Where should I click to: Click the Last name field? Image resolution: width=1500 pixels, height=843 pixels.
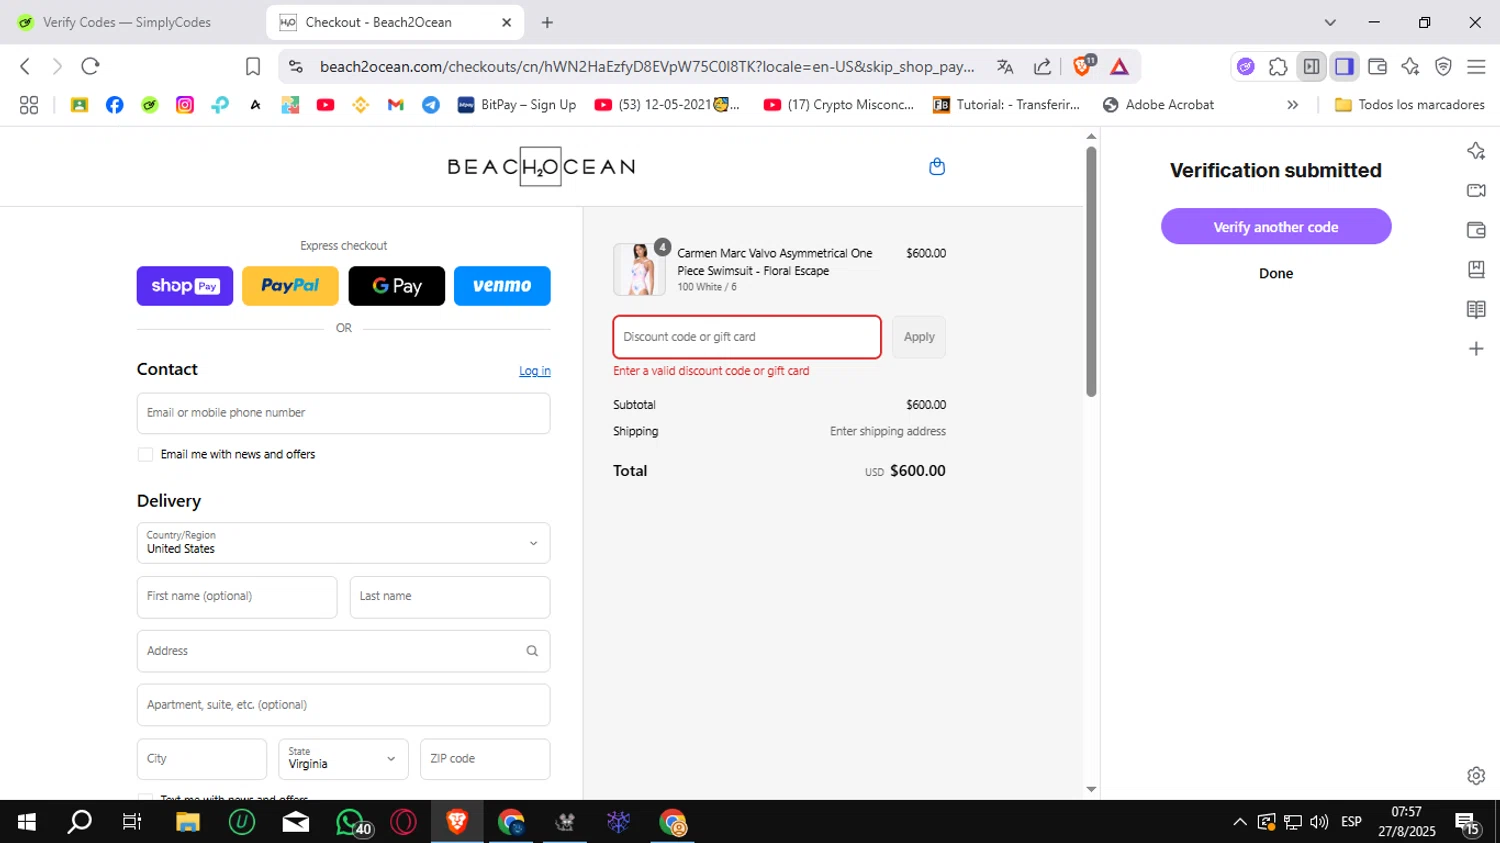(x=450, y=597)
